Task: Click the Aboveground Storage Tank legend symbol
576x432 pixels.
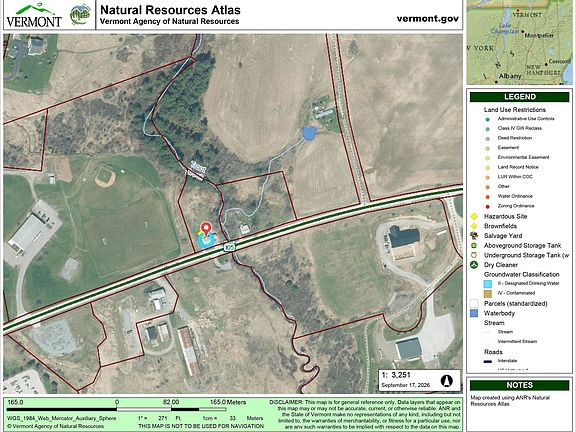Action: pyautogui.click(x=474, y=245)
